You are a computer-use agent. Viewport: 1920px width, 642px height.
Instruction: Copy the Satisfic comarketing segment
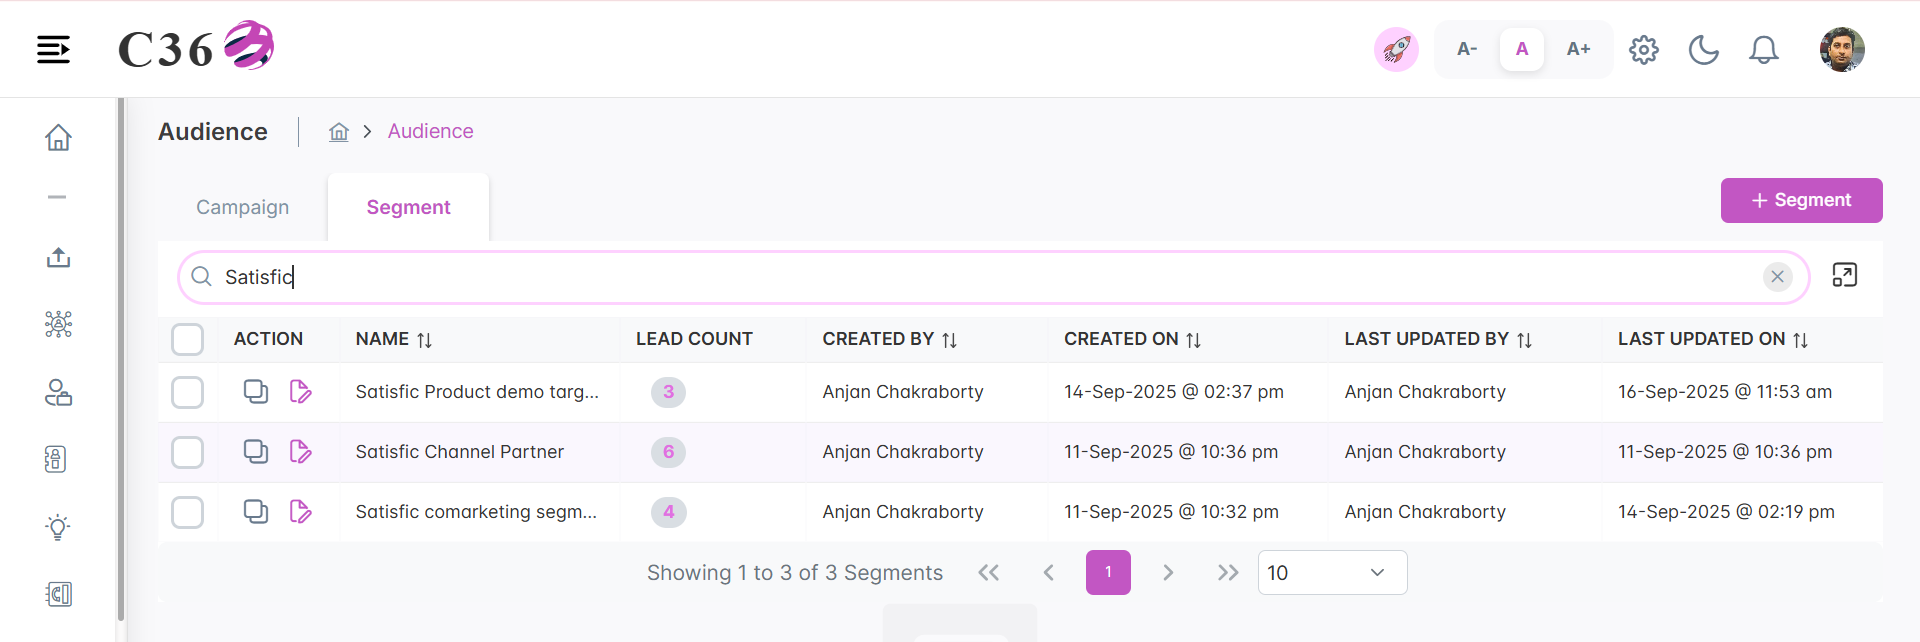[256, 511]
